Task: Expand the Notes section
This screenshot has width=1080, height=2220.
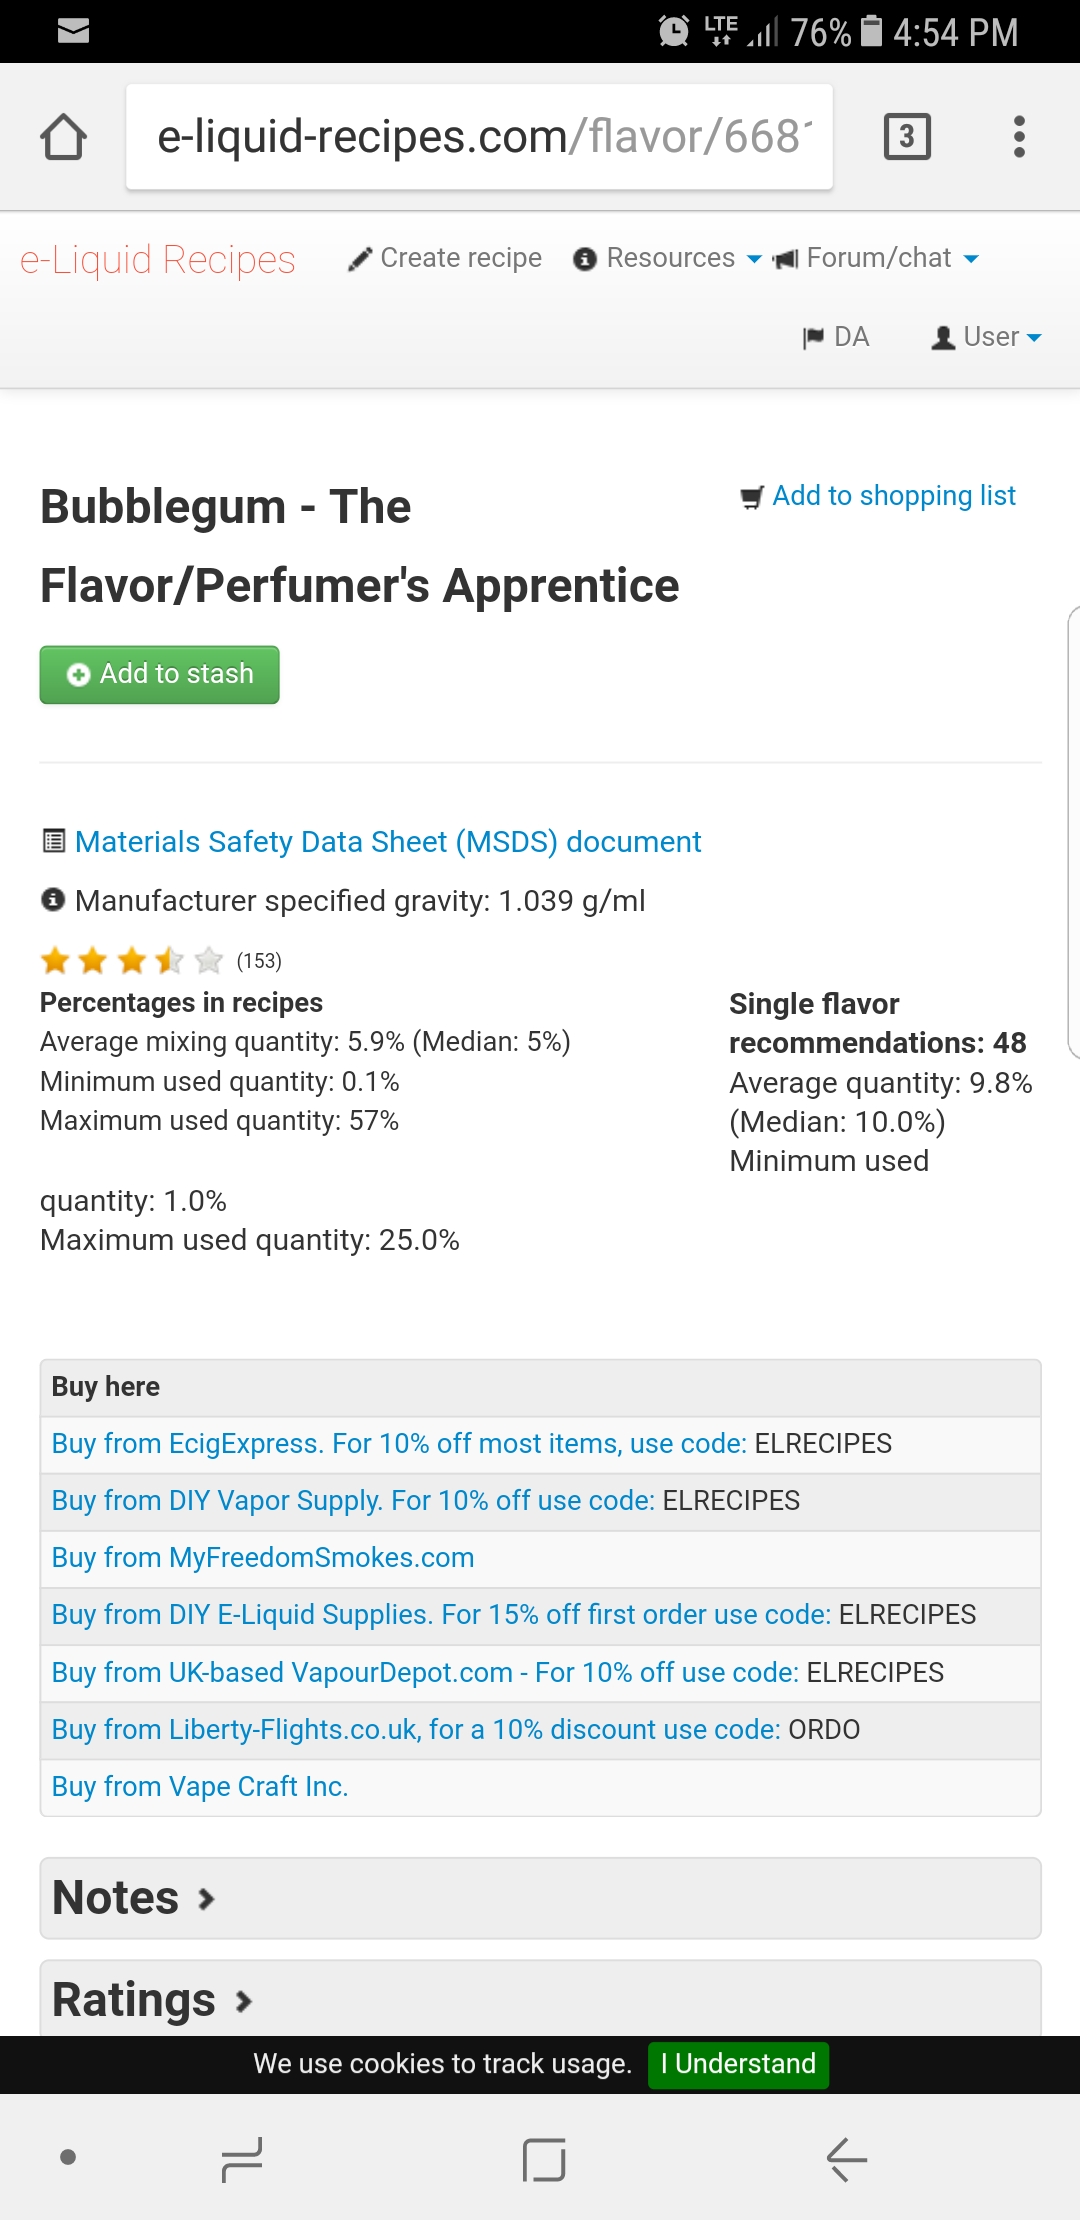Action: [540, 1898]
